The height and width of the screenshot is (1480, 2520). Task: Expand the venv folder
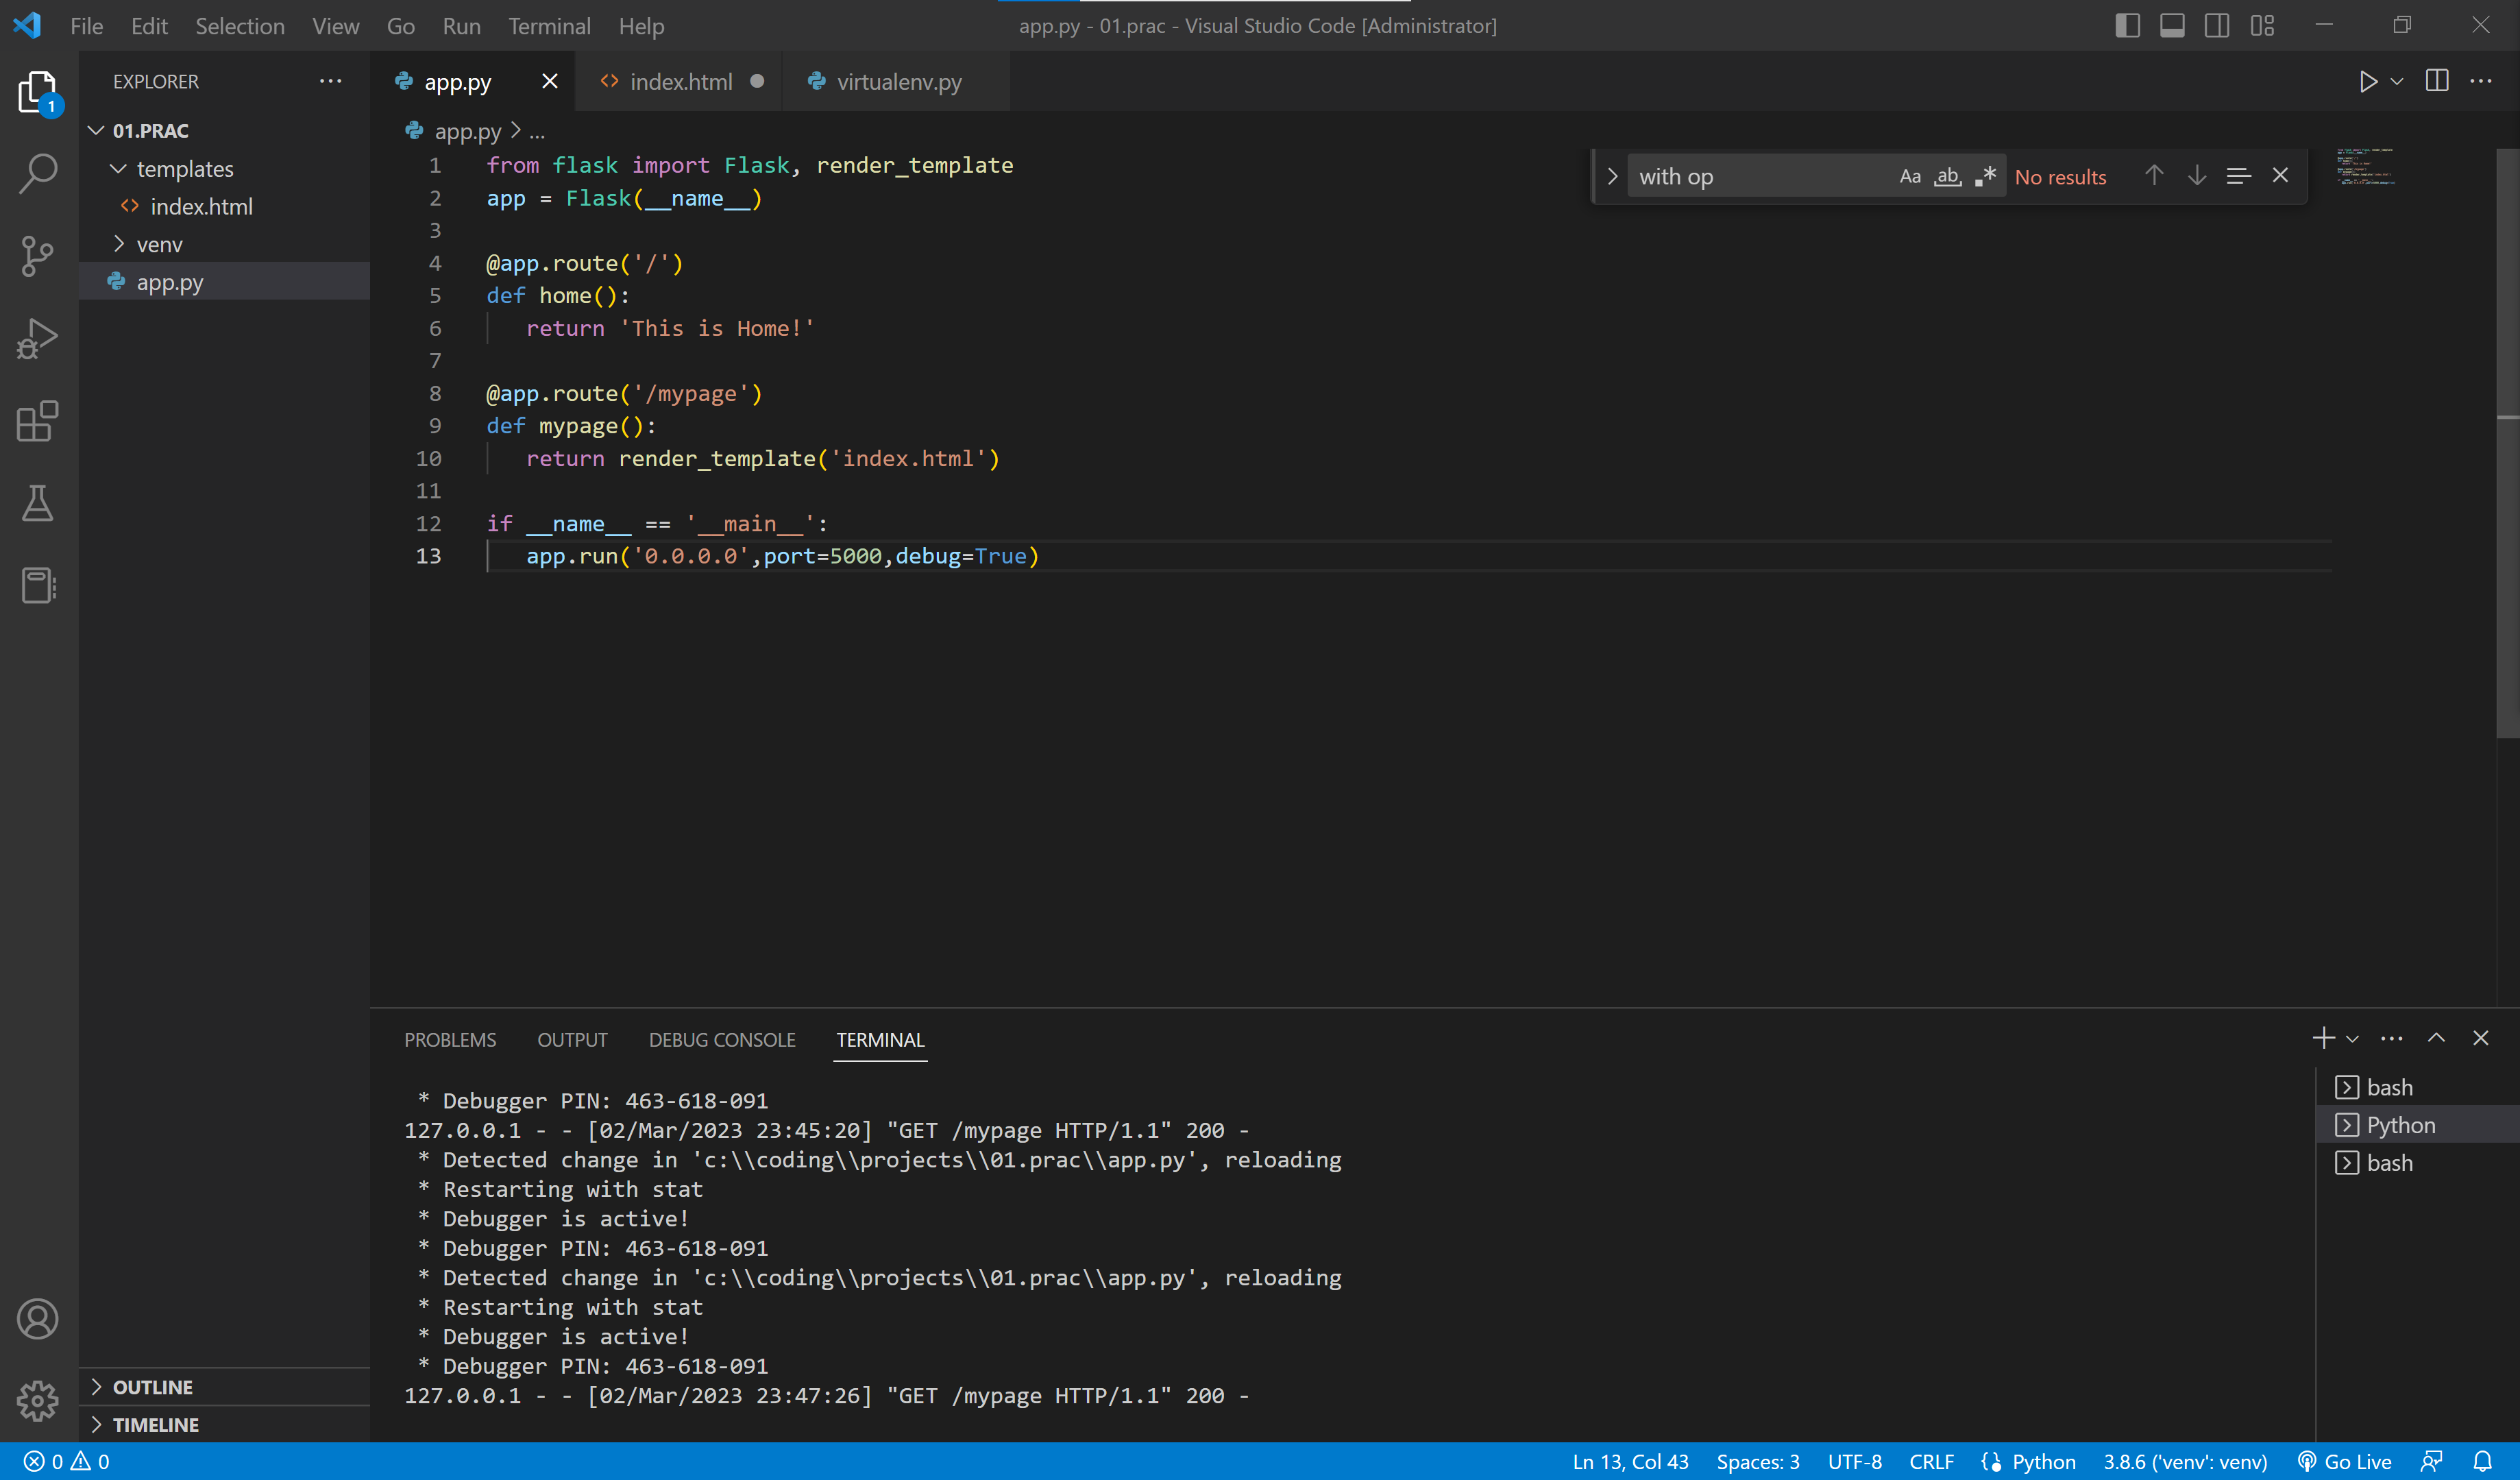tap(118, 244)
